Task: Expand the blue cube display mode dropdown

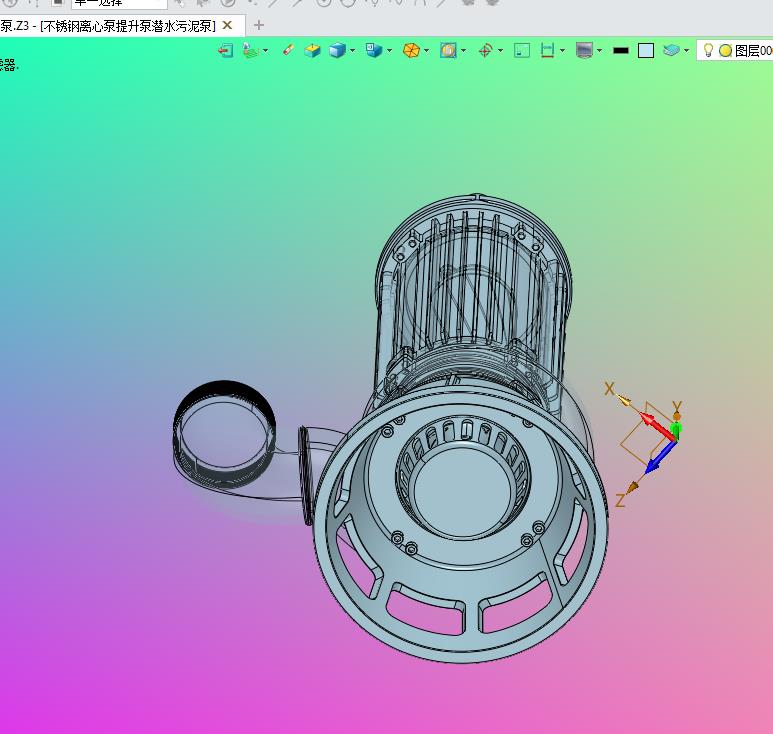Action: (352, 50)
